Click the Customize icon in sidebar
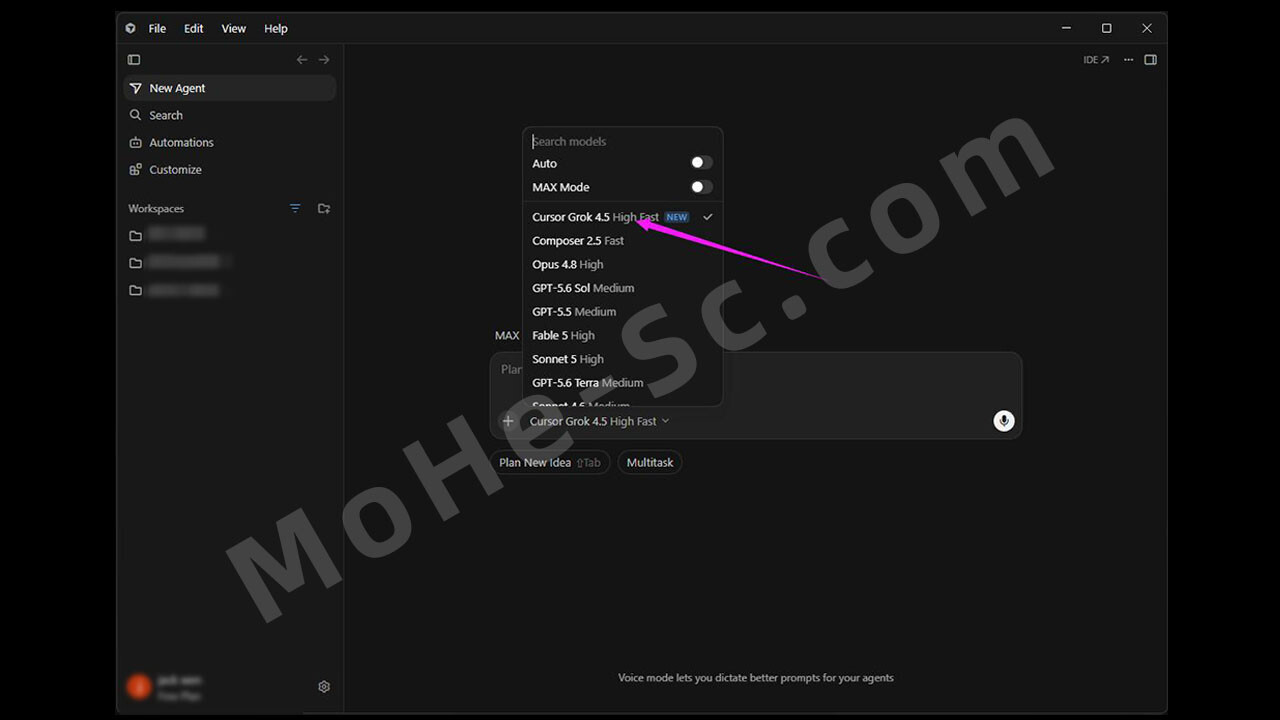The image size is (1280, 720). (x=136, y=169)
